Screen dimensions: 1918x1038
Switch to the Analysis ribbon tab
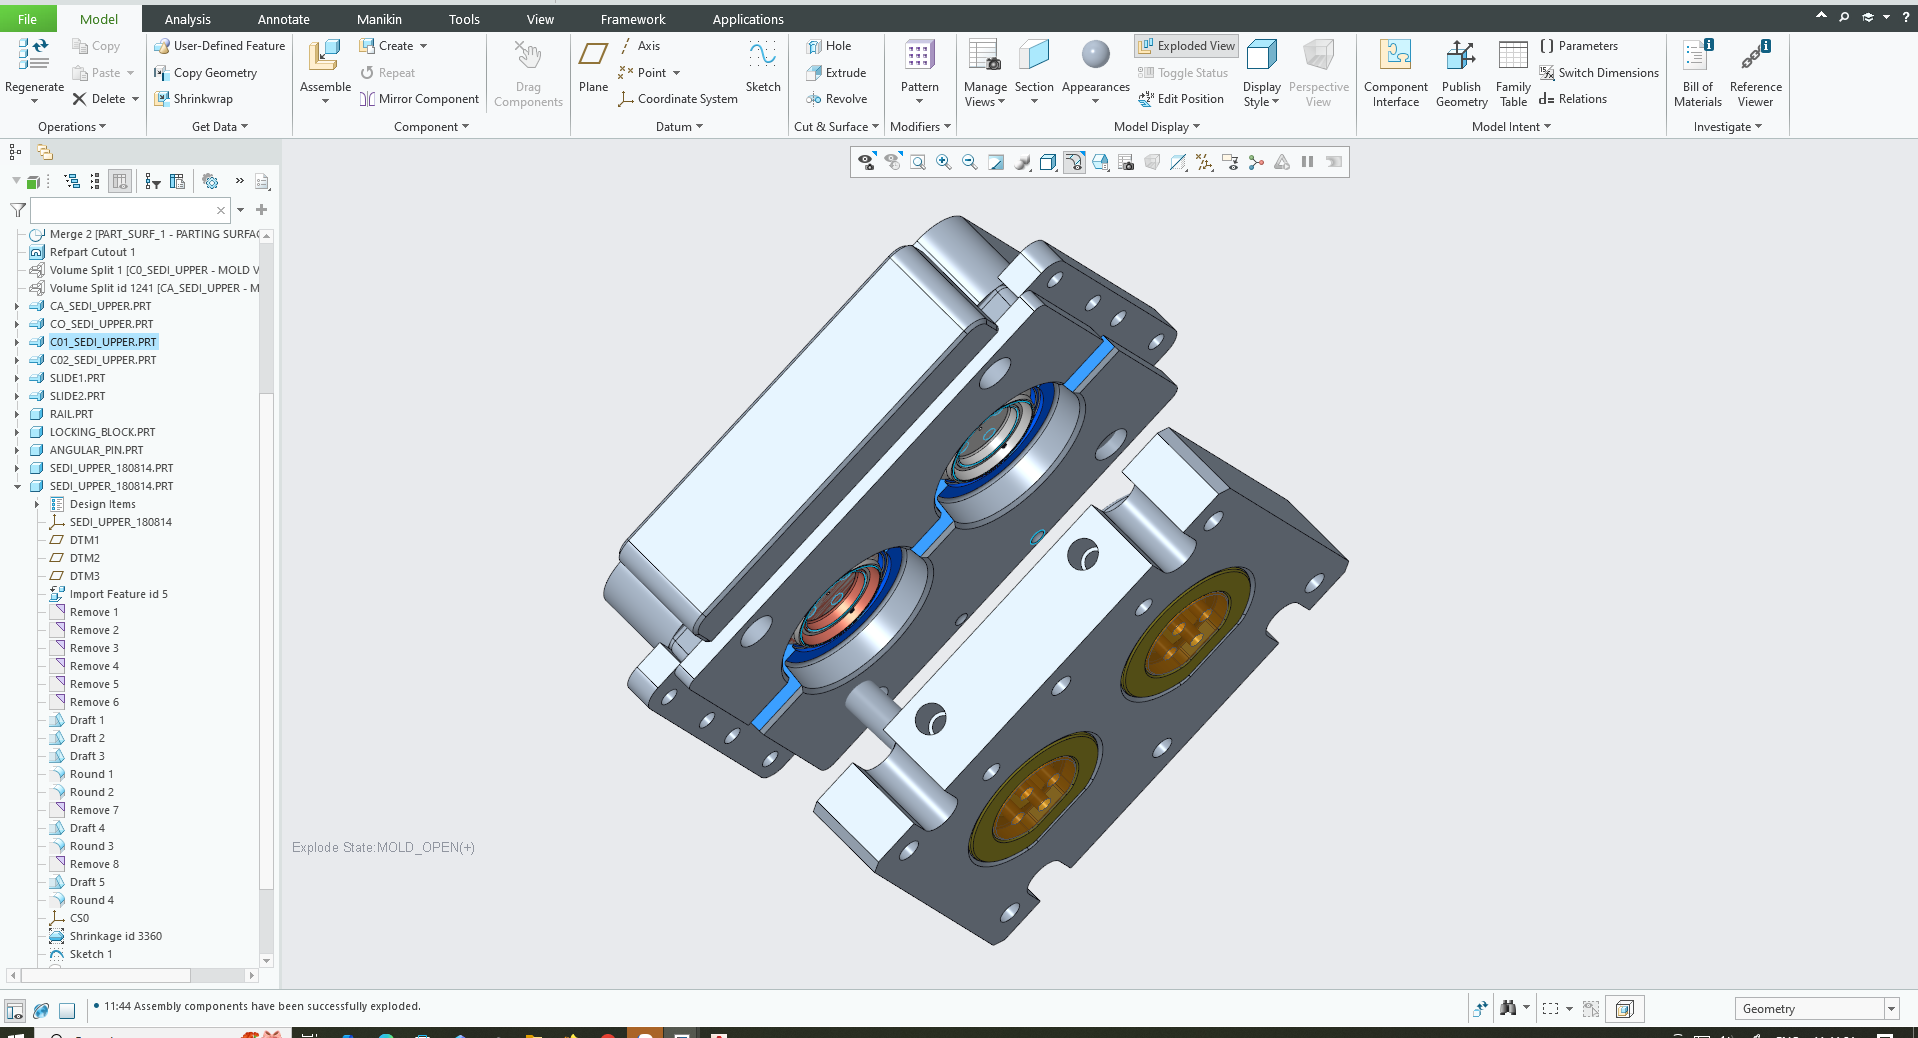click(x=187, y=19)
